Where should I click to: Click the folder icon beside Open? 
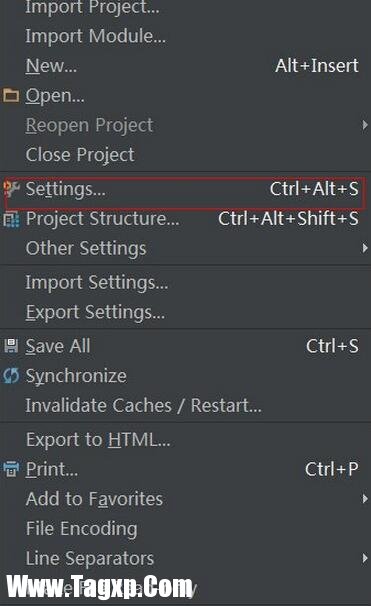point(11,95)
